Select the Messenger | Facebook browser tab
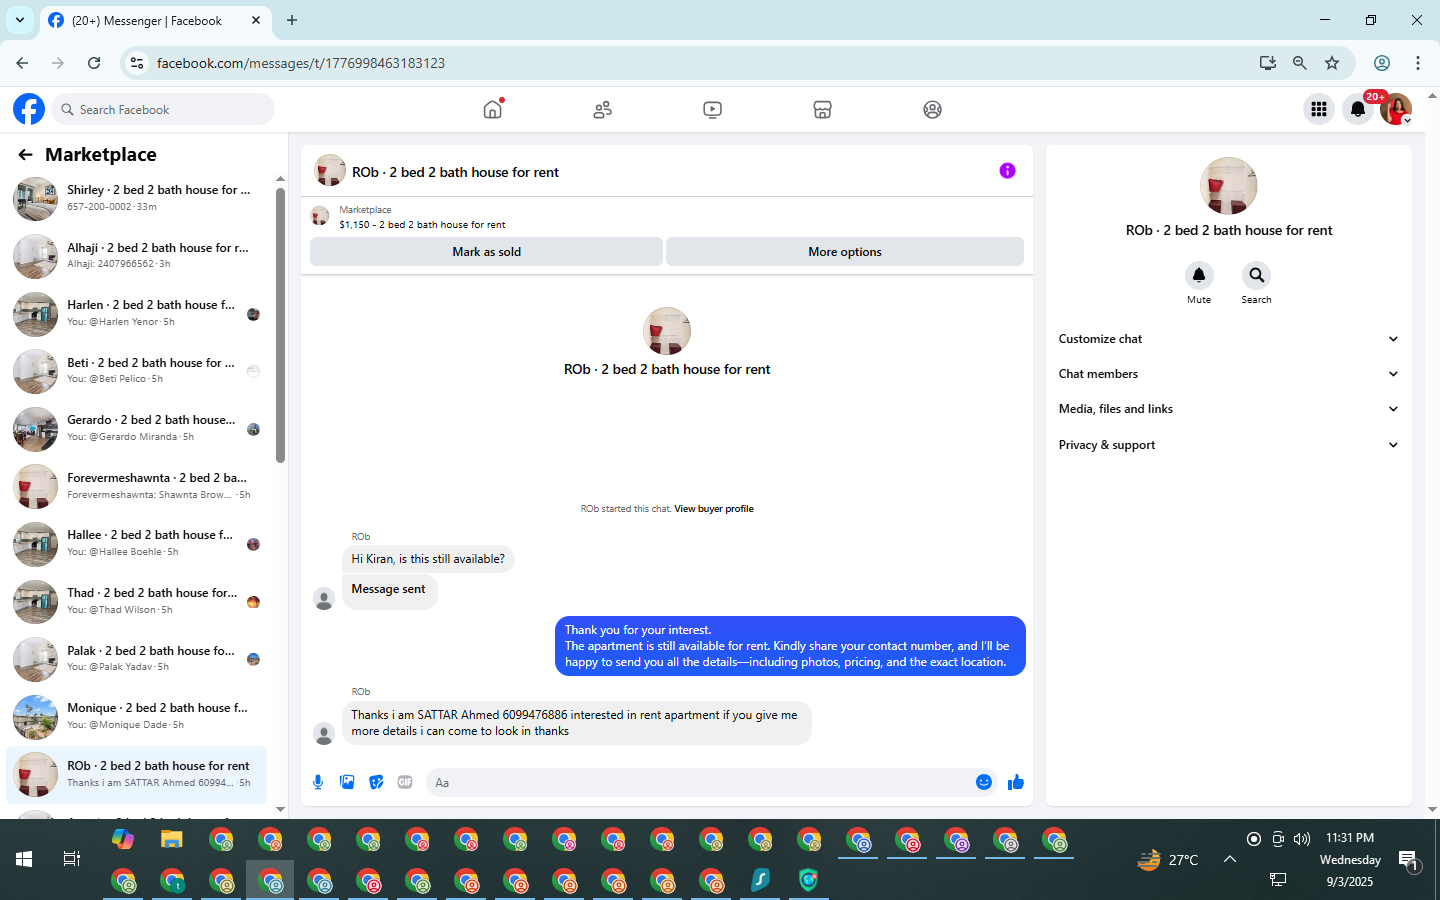The width and height of the screenshot is (1440, 900). (156, 20)
